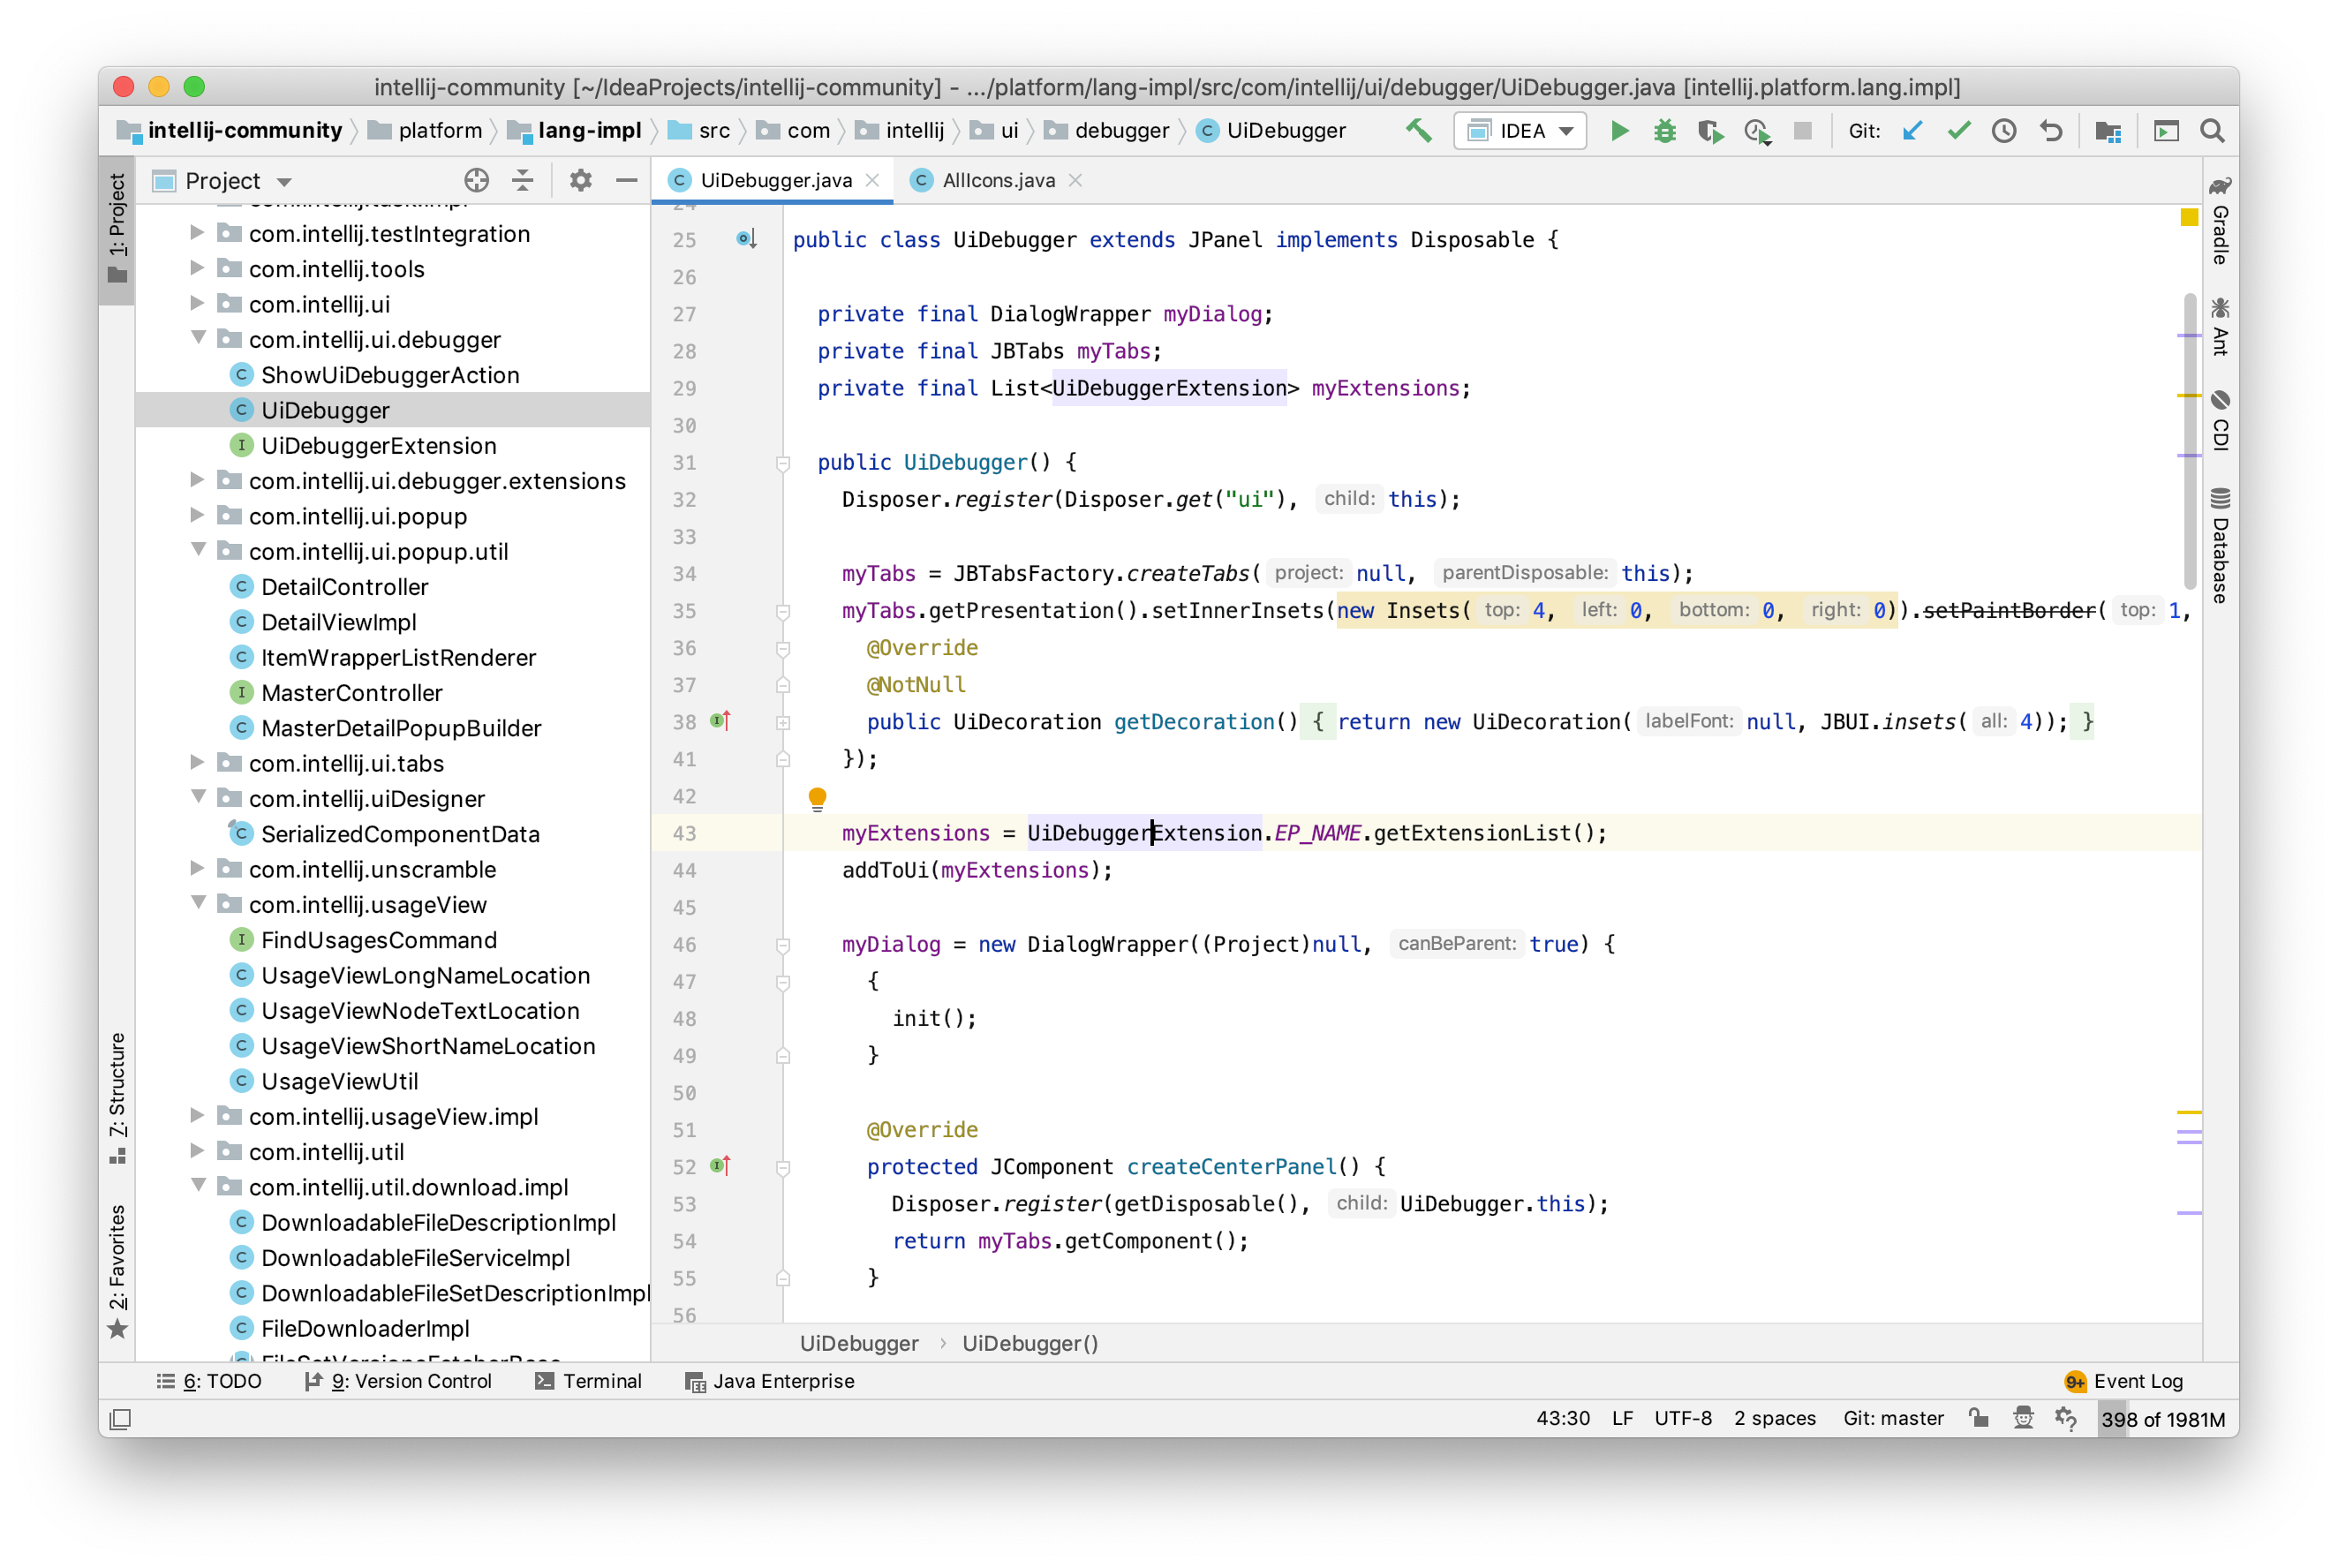This screenshot has height=1568, width=2338.
Task: Click locate in project crosshair icon
Action: point(476,180)
